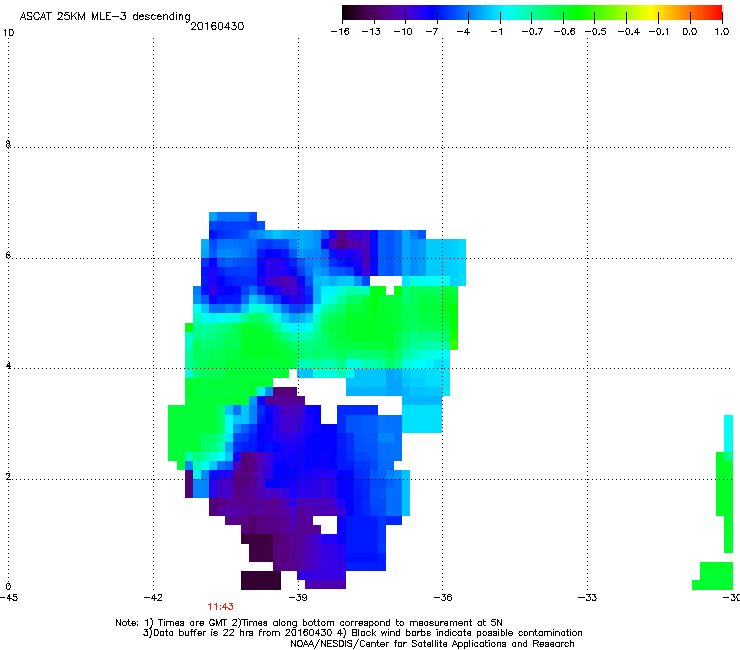Screen dimensions: 740x650
Task: Click the latitude 6 axis label
Action: [8, 255]
